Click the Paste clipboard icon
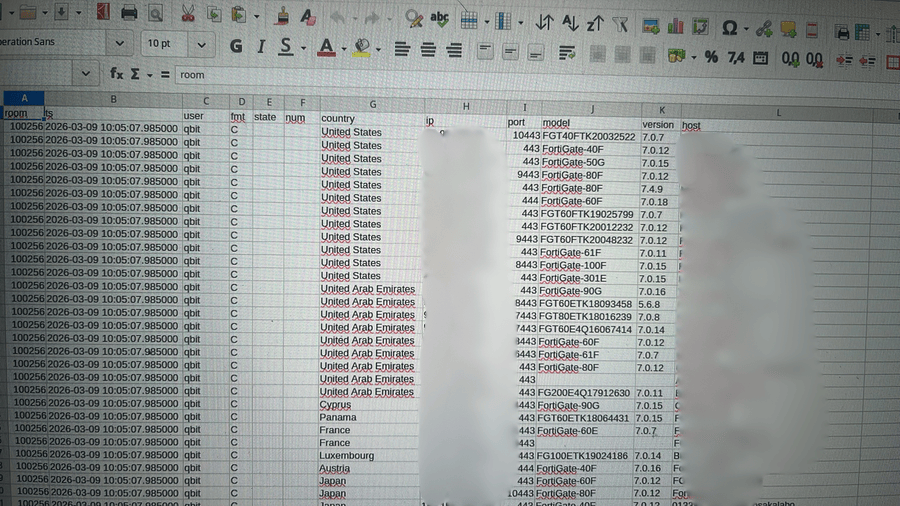900x506 pixels. [x=239, y=15]
